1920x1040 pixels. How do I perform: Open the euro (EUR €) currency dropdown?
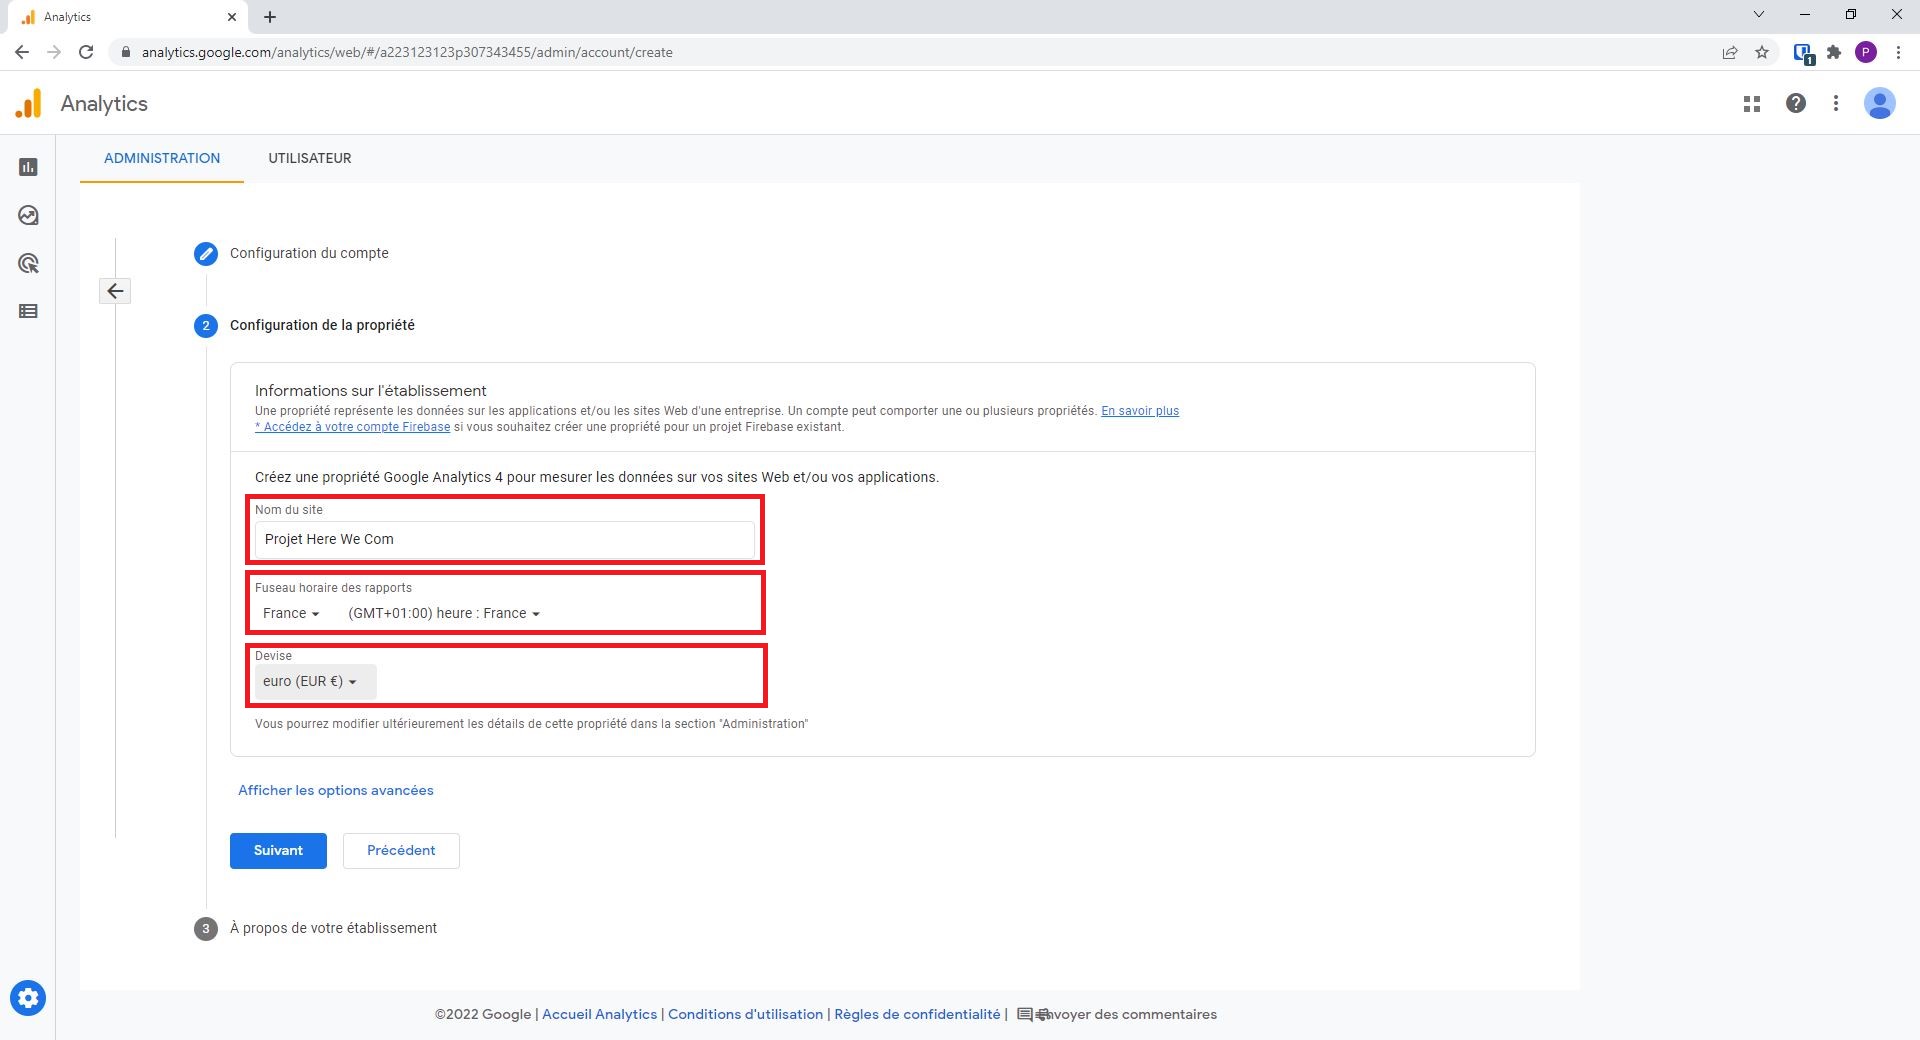[315, 681]
